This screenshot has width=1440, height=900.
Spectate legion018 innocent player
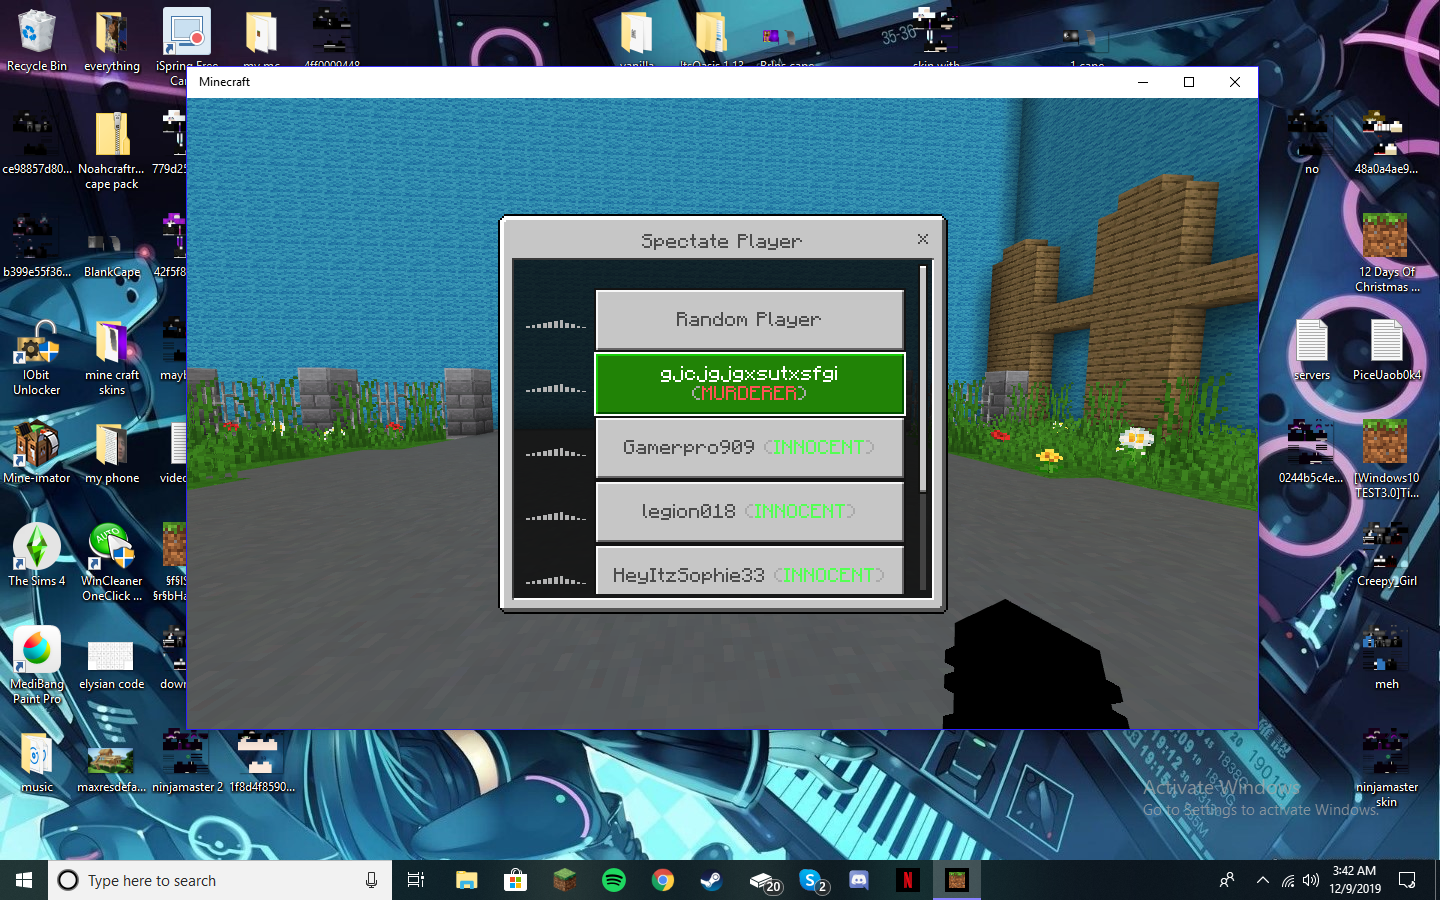(749, 511)
